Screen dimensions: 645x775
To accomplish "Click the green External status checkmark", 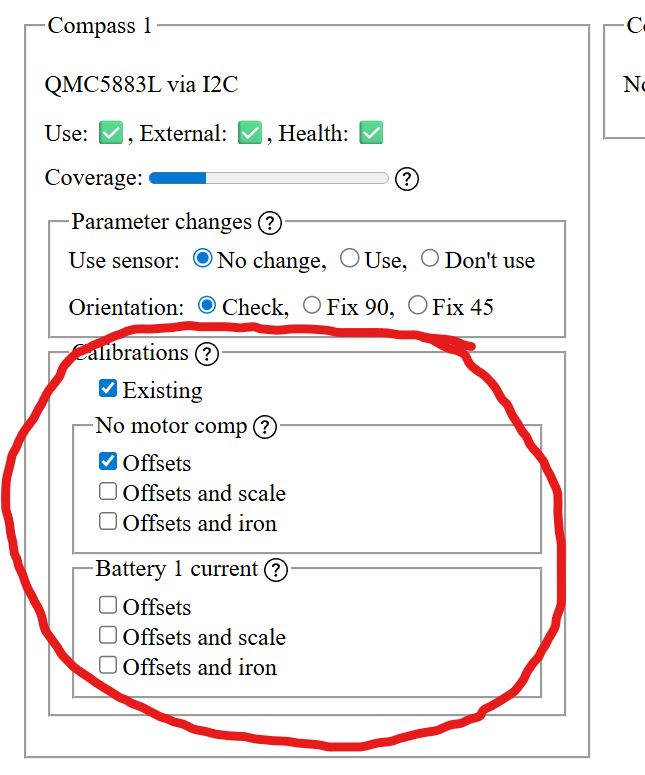I will 250,133.
